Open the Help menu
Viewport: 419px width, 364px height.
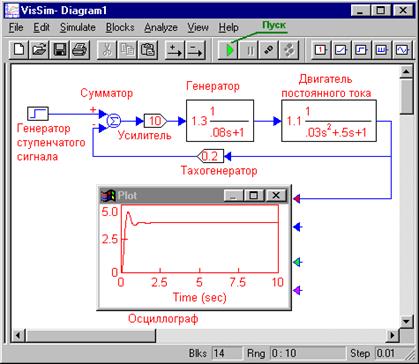click(x=229, y=27)
